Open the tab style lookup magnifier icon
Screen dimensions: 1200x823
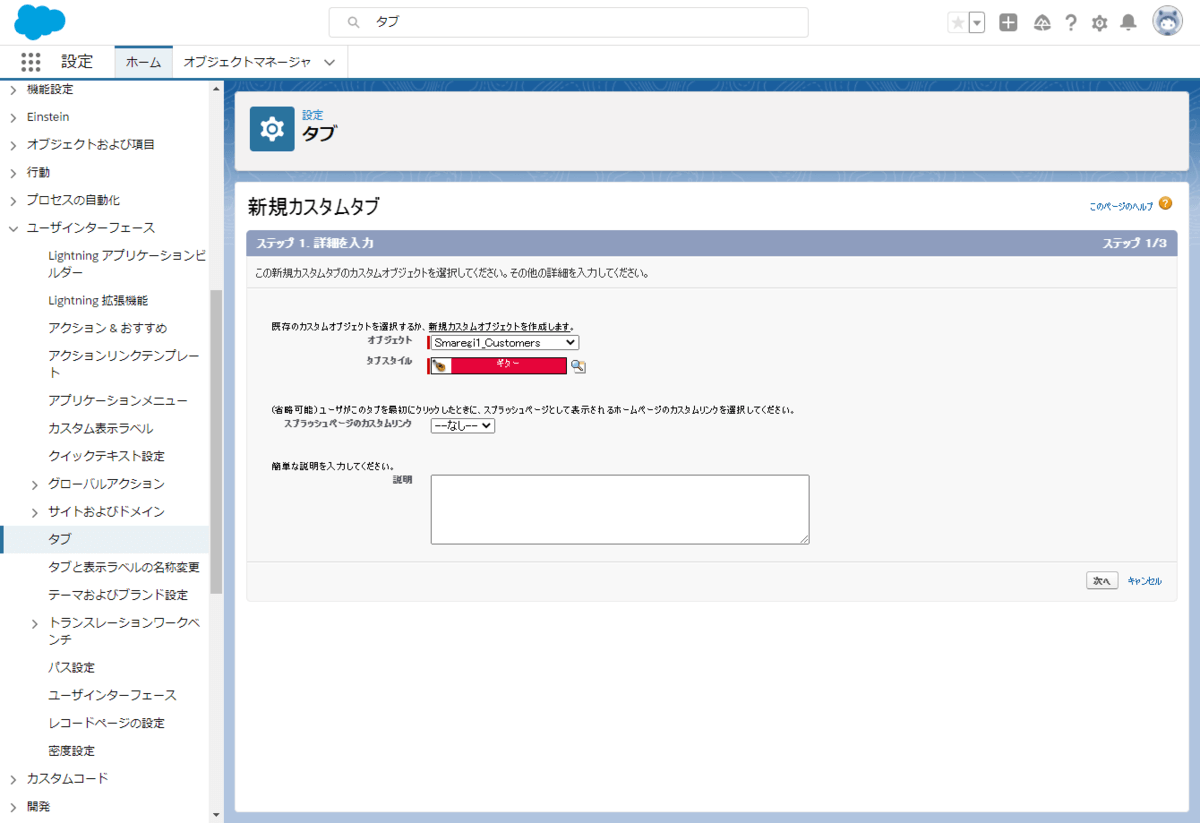point(578,366)
